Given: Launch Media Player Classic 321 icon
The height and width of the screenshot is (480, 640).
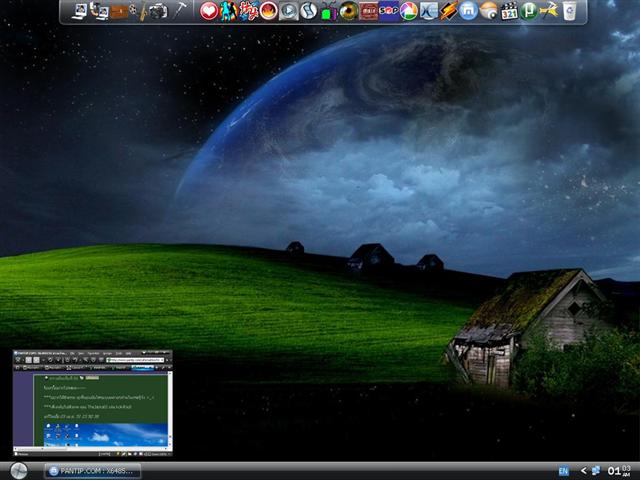Looking at the screenshot, I should click(509, 11).
